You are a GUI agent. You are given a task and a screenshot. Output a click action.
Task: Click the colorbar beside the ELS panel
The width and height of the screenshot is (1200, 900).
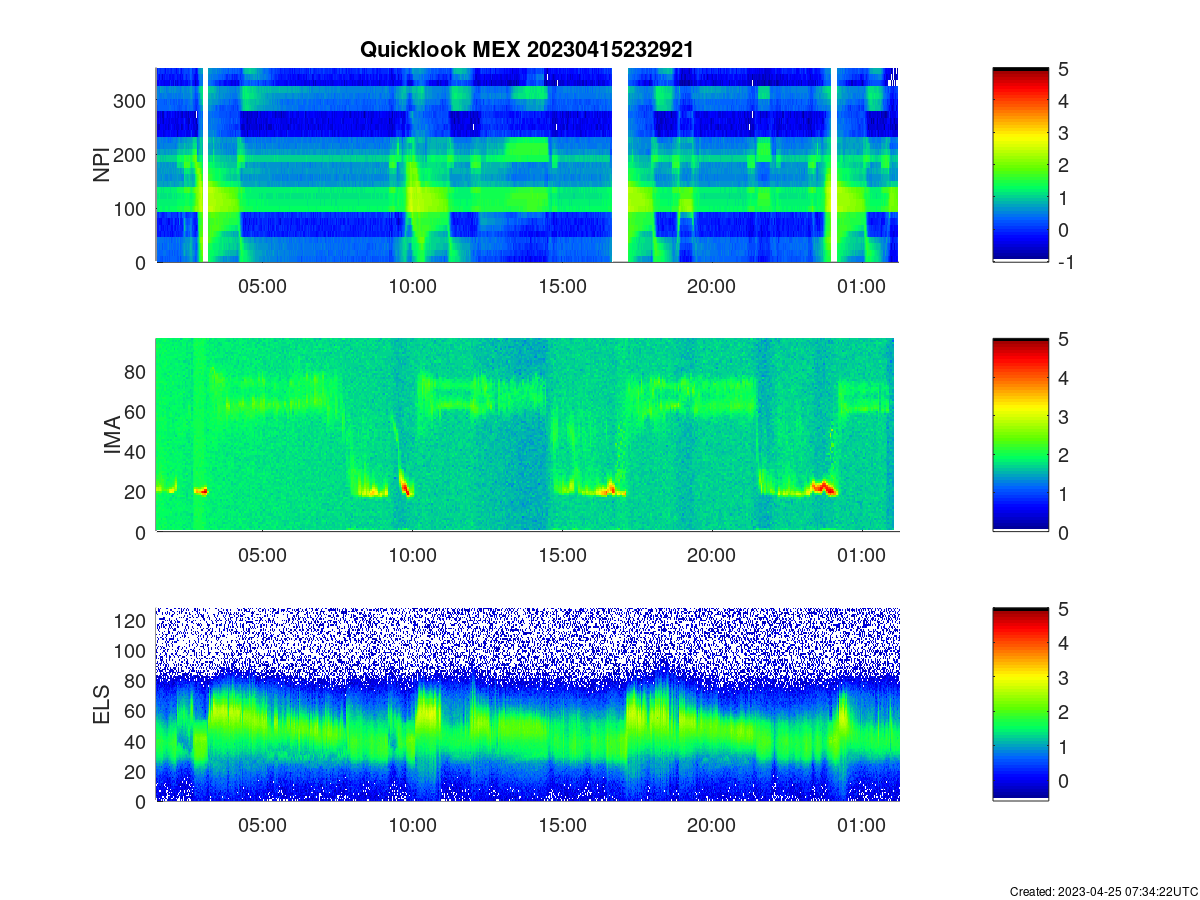click(1021, 705)
